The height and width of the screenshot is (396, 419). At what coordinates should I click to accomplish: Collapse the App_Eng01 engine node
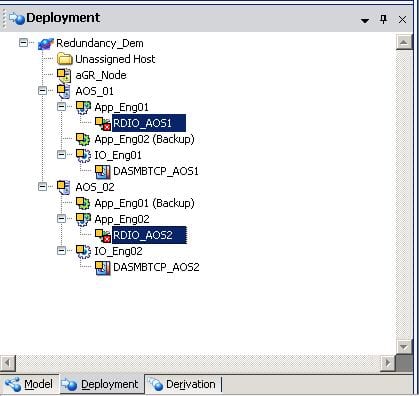(x=62, y=107)
